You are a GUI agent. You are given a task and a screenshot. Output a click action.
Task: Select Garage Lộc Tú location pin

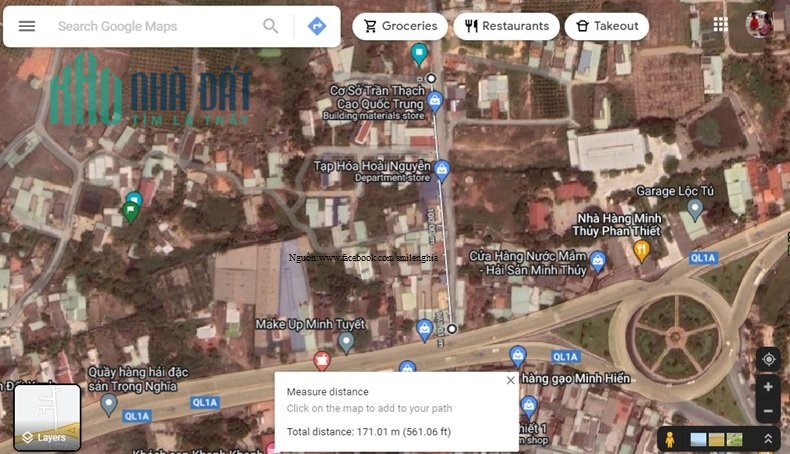[695, 210]
